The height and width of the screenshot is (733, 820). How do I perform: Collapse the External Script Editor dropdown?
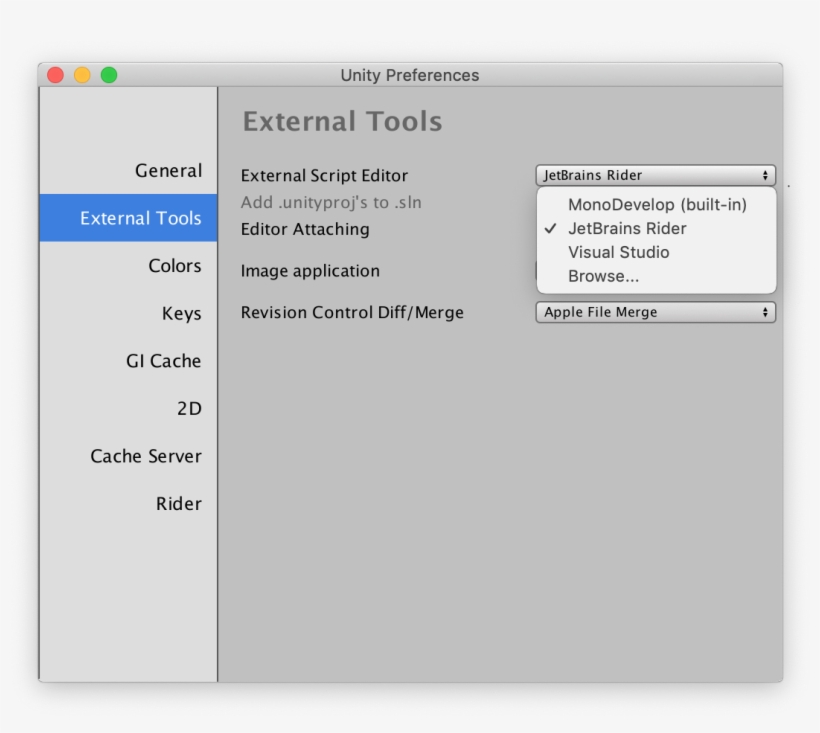[656, 175]
